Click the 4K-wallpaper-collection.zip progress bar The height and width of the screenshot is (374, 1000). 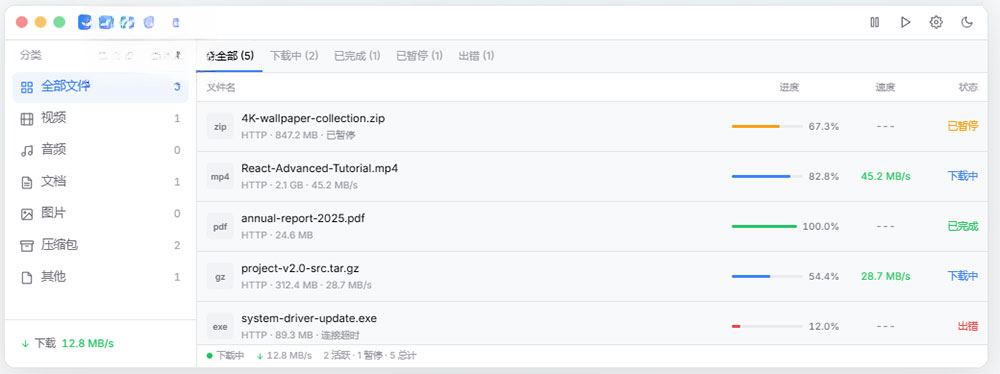(767, 126)
